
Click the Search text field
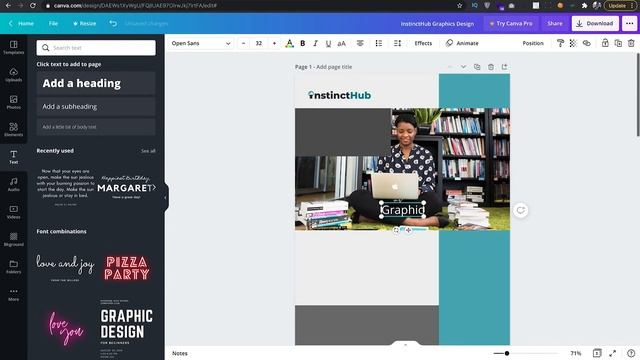96,48
